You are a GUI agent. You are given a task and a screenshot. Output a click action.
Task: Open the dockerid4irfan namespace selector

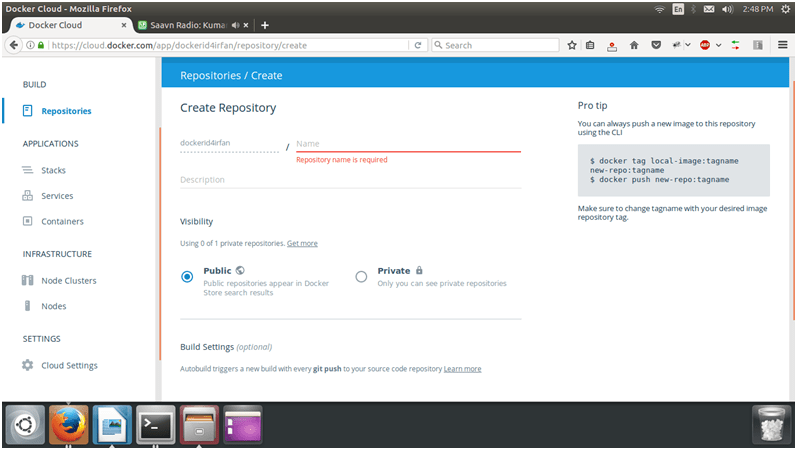coord(229,143)
